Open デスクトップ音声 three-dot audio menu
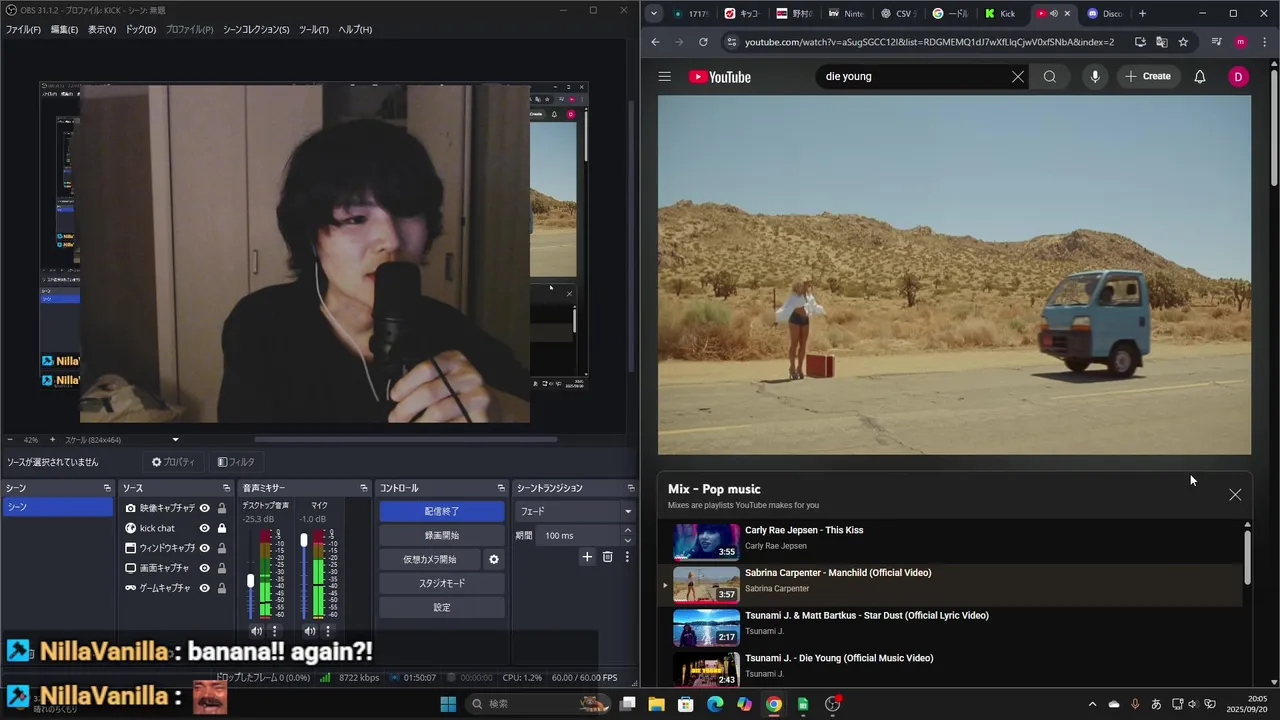This screenshot has width=1280, height=720. [x=275, y=631]
